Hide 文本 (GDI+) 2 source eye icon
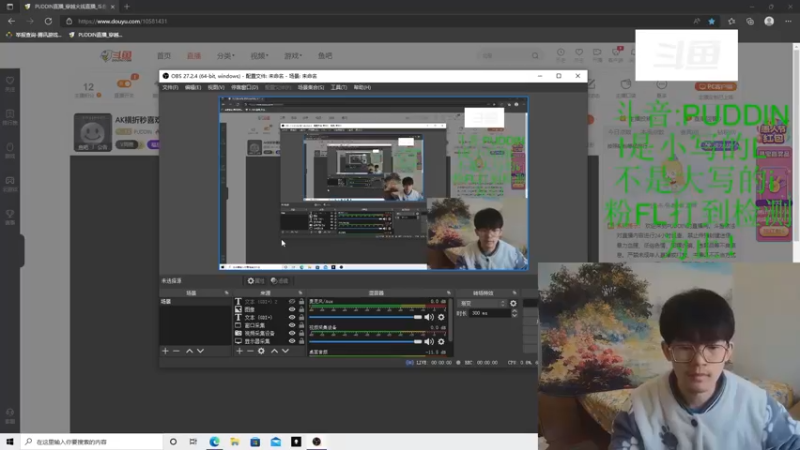This screenshot has height=450, width=800. click(x=292, y=302)
